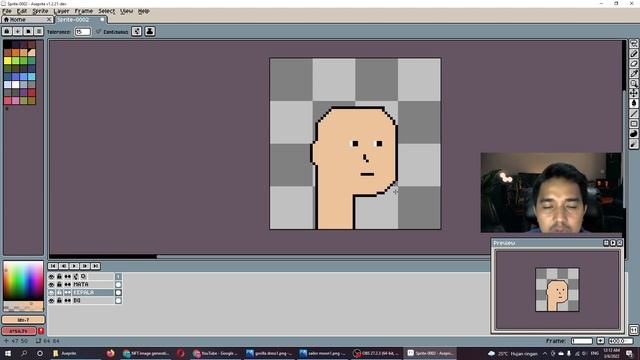Toggle continuous cels on BG layer

click(67, 300)
